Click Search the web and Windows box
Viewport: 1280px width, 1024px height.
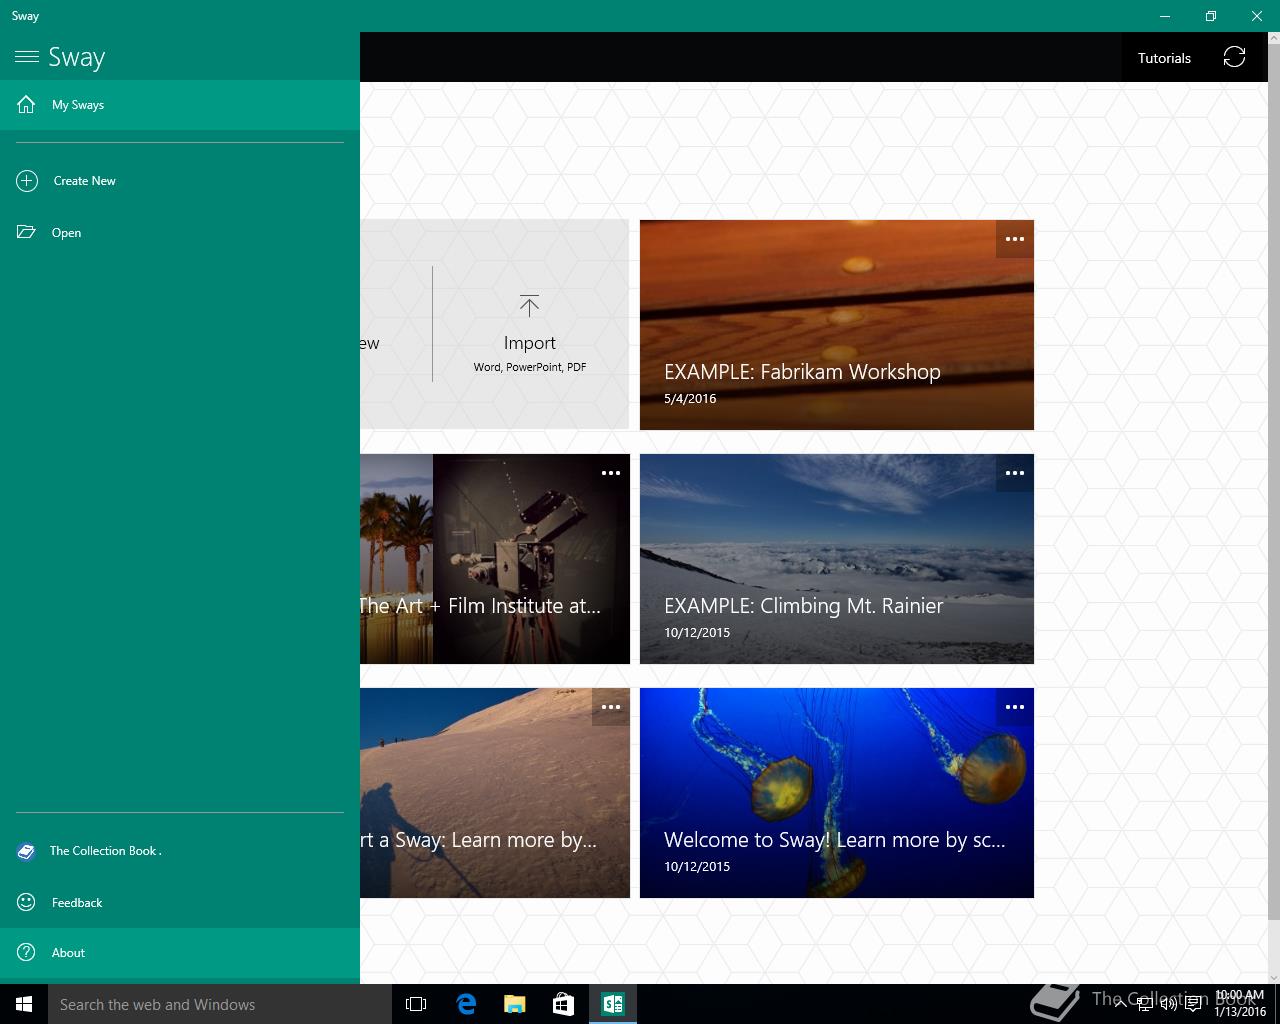pos(220,1004)
